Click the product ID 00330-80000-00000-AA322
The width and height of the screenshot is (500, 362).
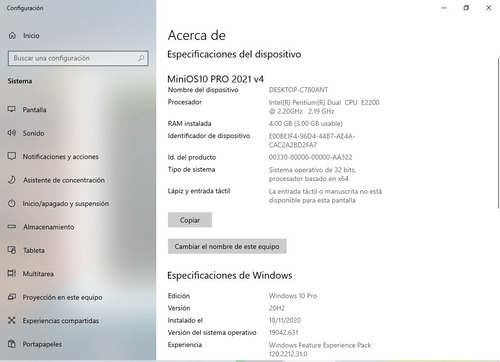point(310,157)
